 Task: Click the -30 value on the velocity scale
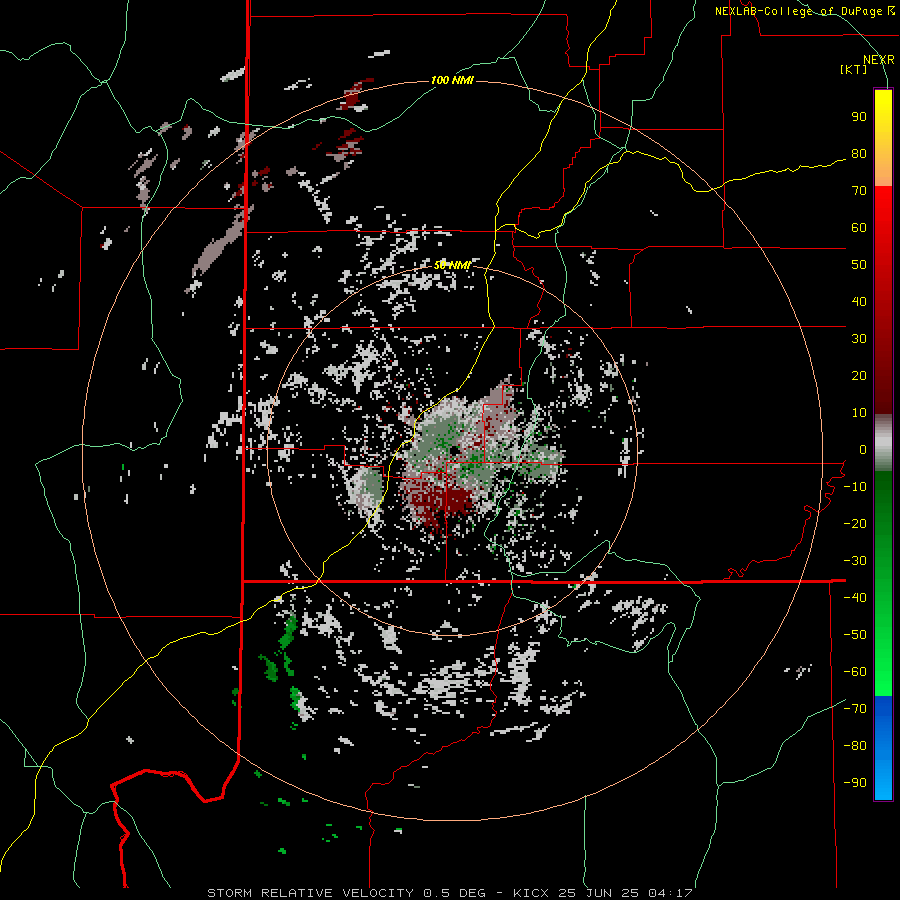855,561
